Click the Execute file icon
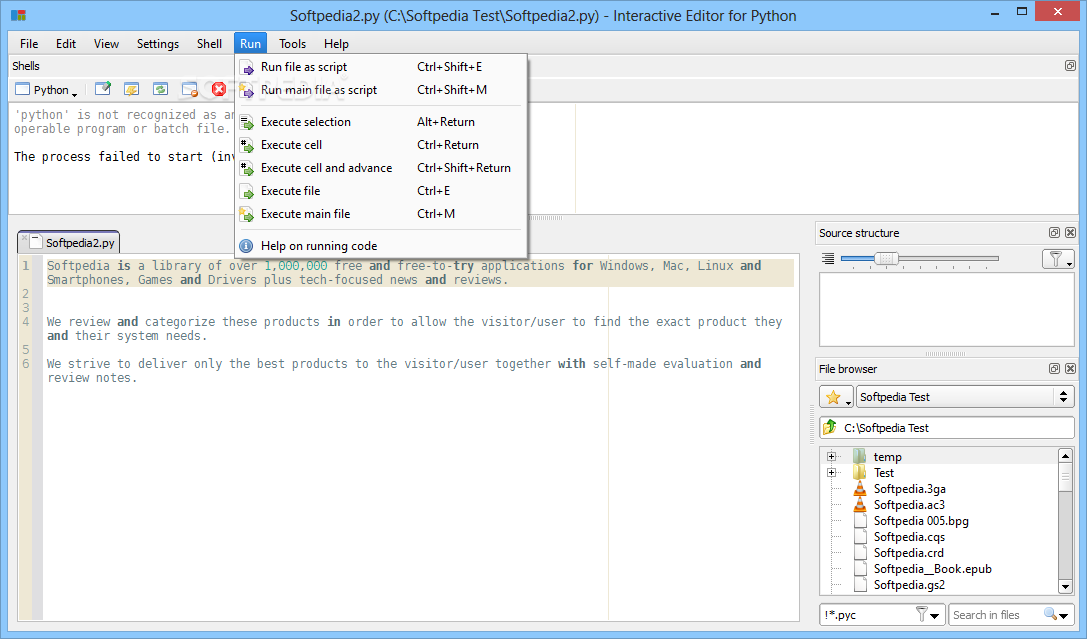Viewport: 1087px width, 639px height. [247, 191]
